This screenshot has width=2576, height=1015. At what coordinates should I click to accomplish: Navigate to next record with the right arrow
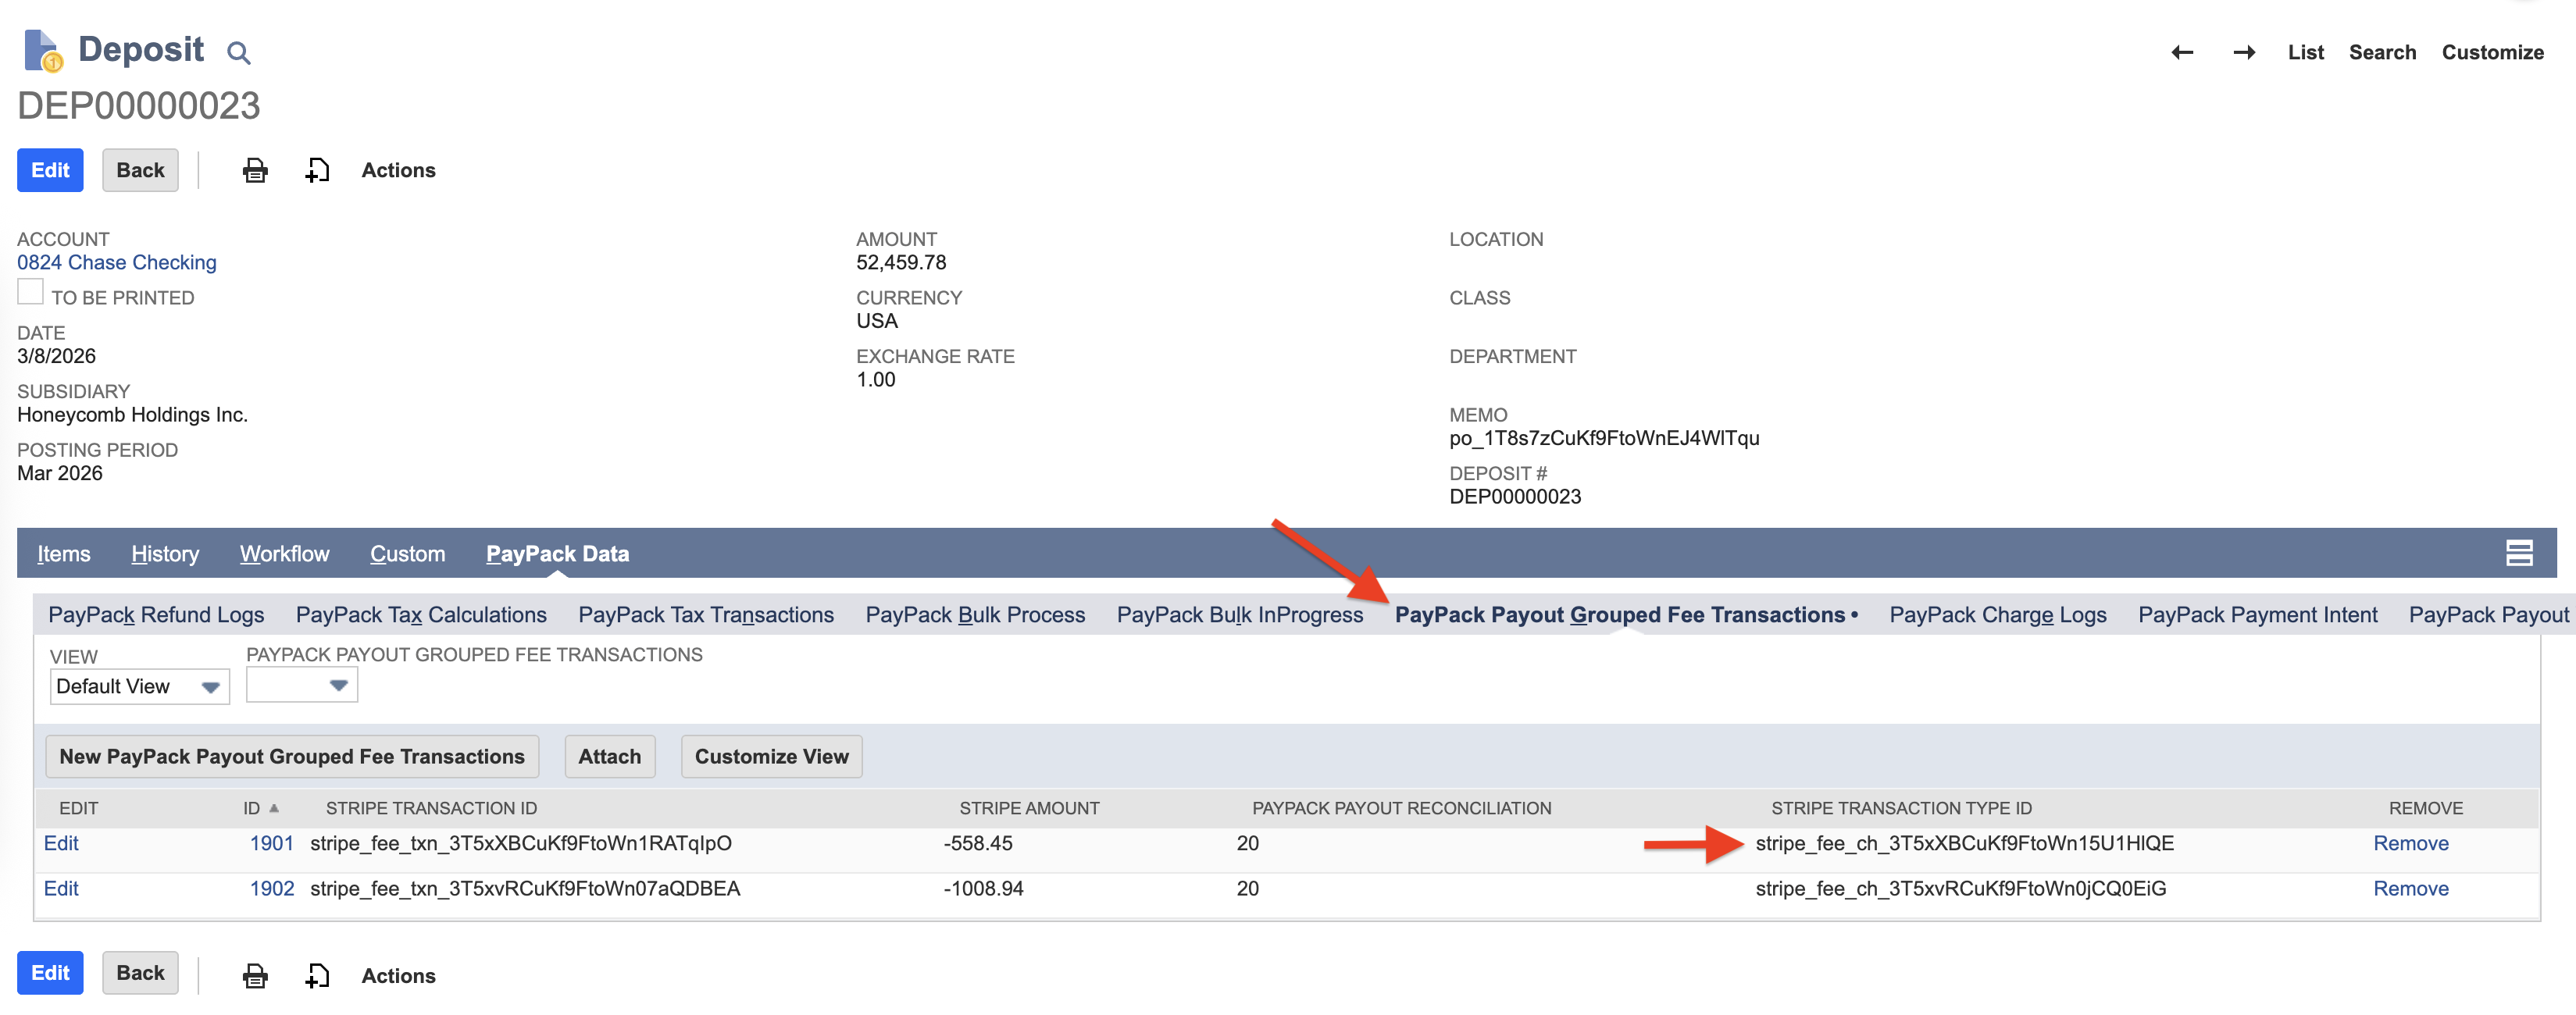click(2244, 52)
